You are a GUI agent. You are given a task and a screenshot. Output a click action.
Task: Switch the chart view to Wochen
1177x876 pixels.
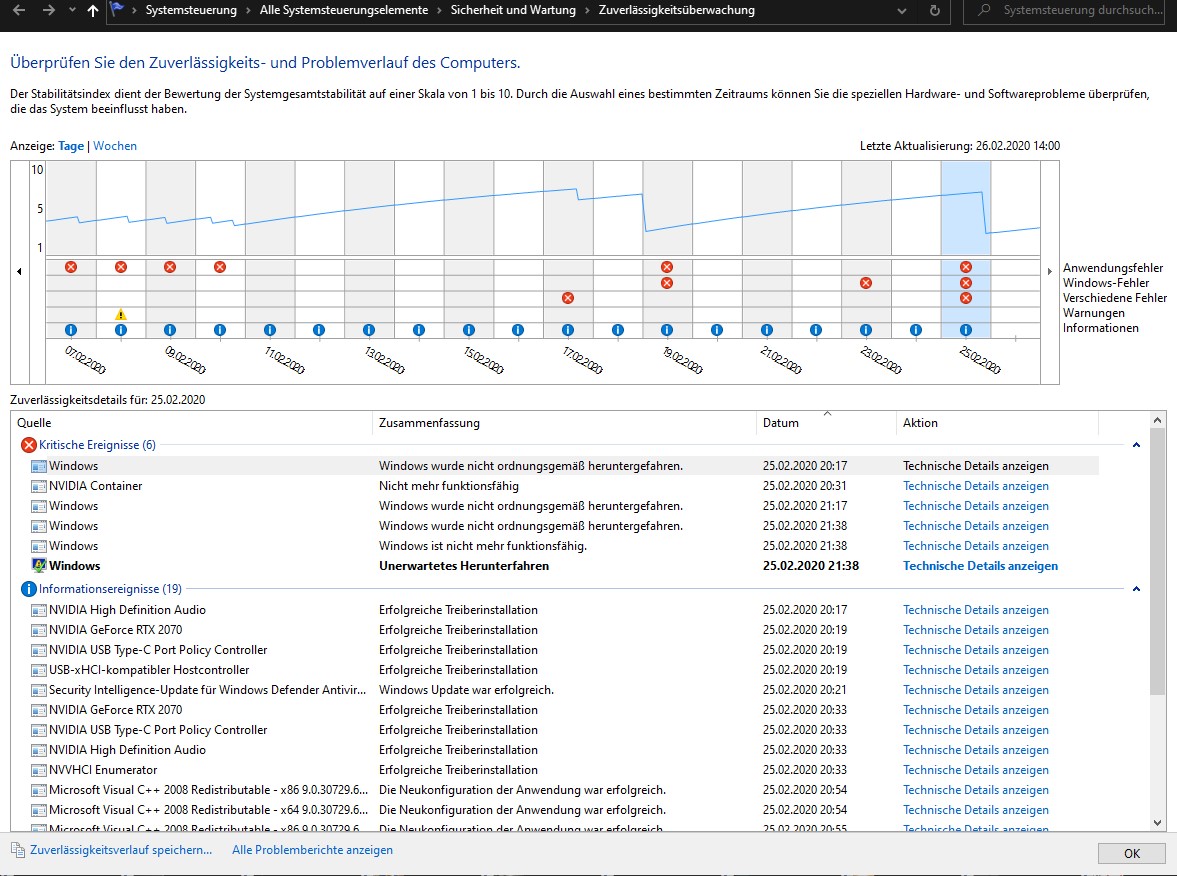115,146
